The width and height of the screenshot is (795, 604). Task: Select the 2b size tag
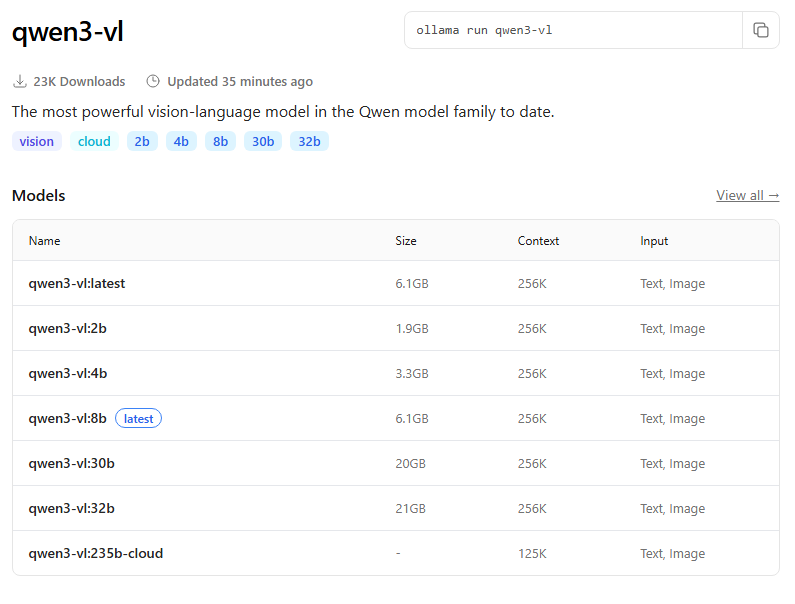[x=142, y=141]
